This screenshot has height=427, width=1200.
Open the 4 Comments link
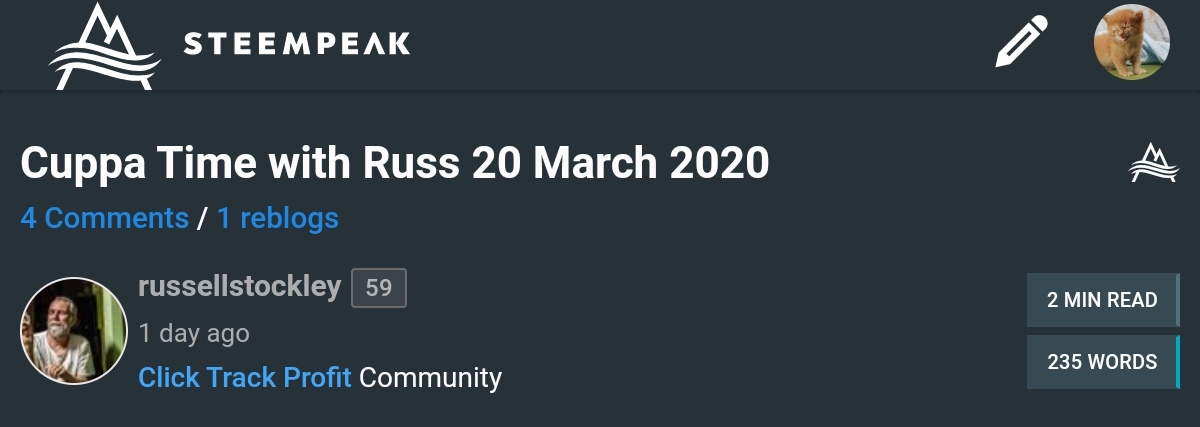pyautogui.click(x=104, y=217)
